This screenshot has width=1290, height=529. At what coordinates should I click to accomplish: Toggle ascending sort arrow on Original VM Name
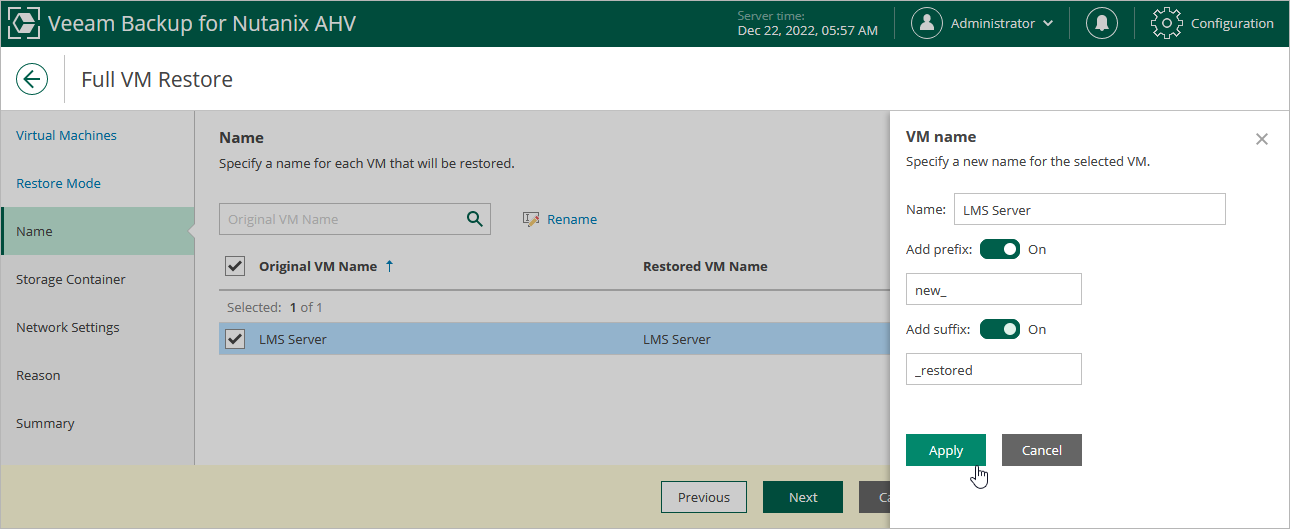click(389, 266)
